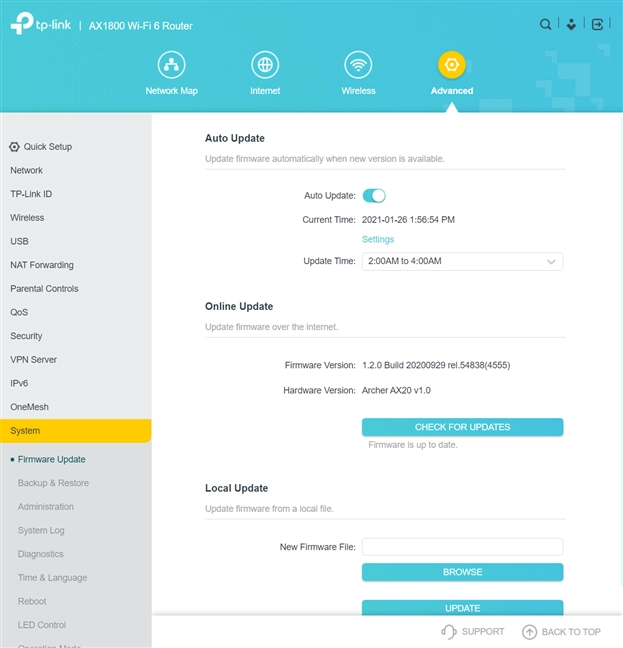Open QoS in sidebar

tap(19, 312)
